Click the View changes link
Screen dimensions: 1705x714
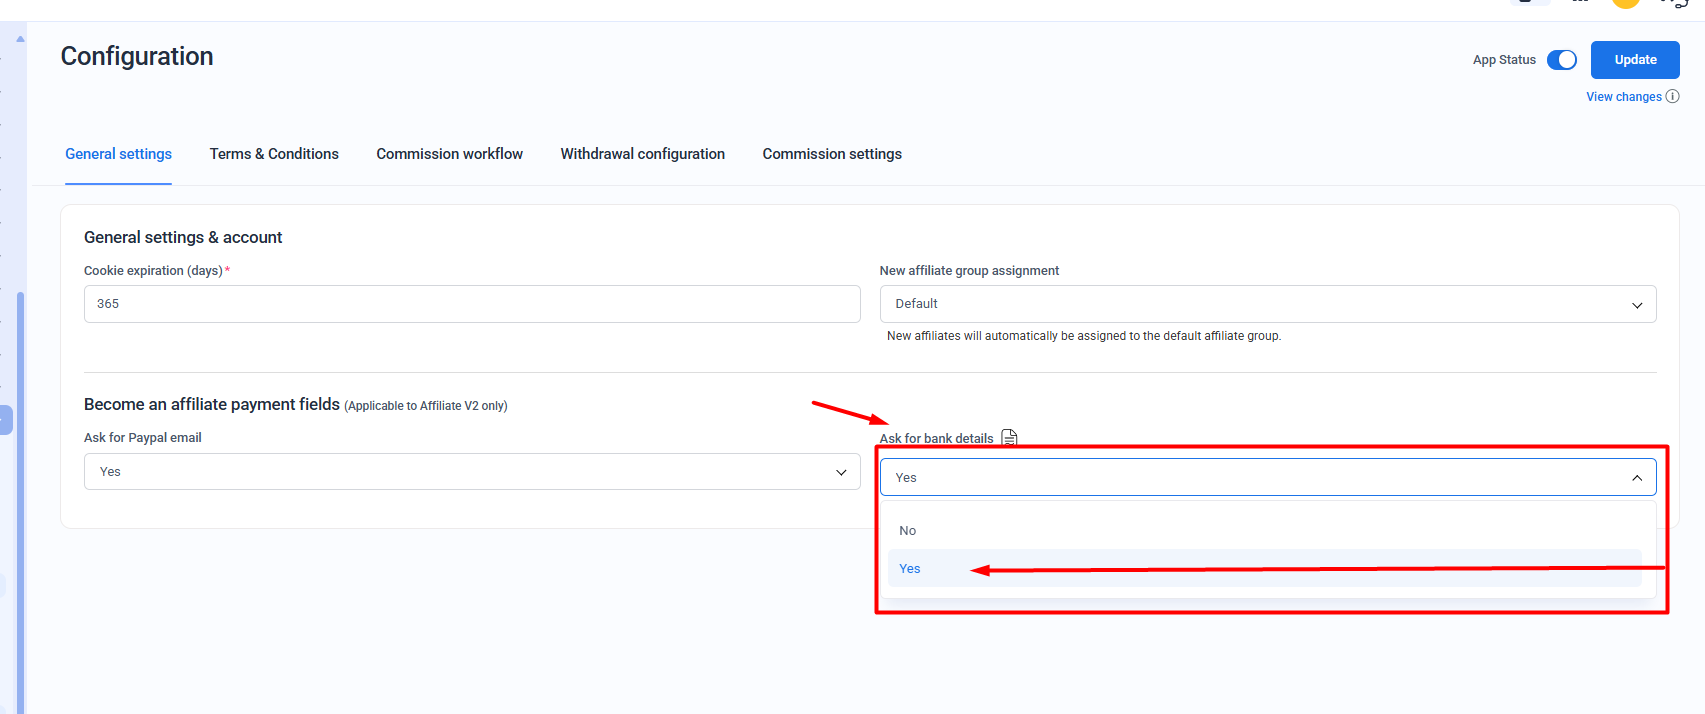[x=1623, y=97]
